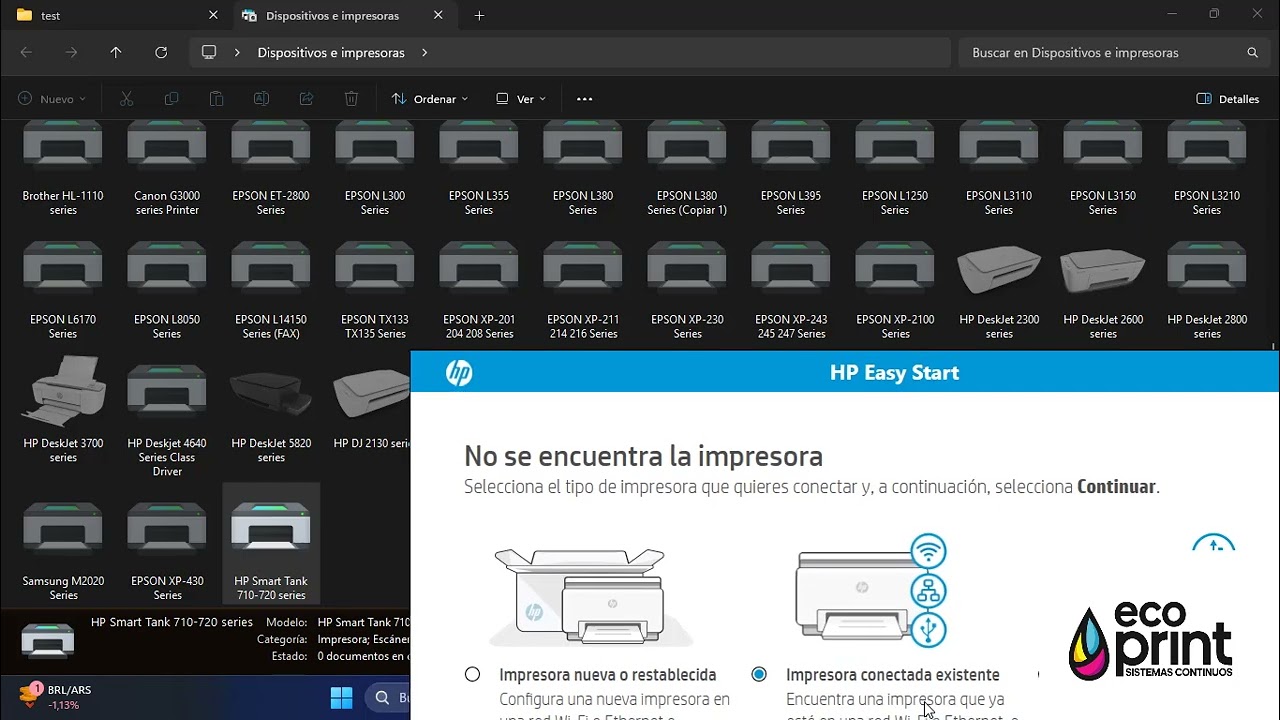Click the Share icon in toolbar

pos(307,99)
